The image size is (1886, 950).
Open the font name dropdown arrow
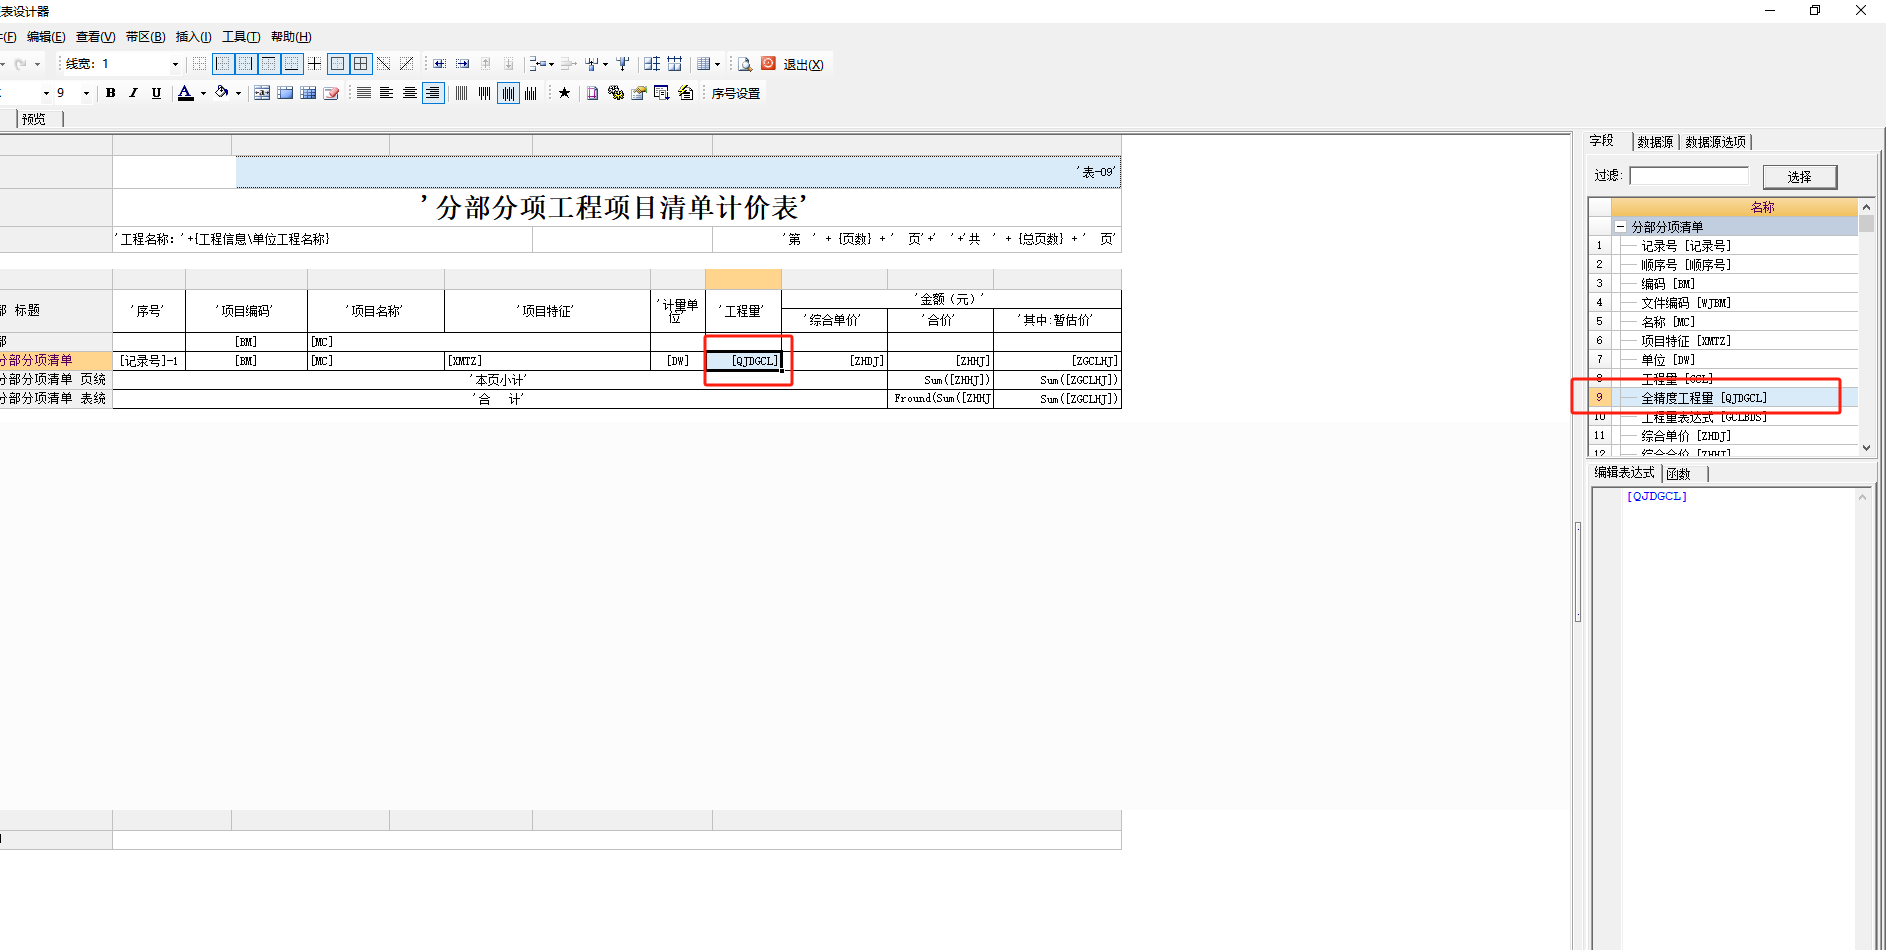46,93
